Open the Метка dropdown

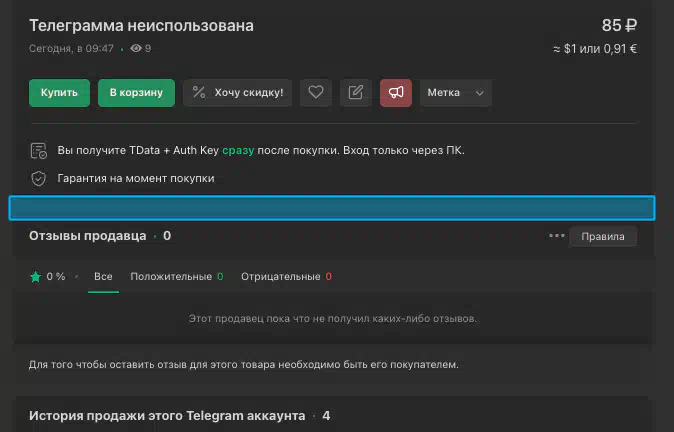click(456, 93)
